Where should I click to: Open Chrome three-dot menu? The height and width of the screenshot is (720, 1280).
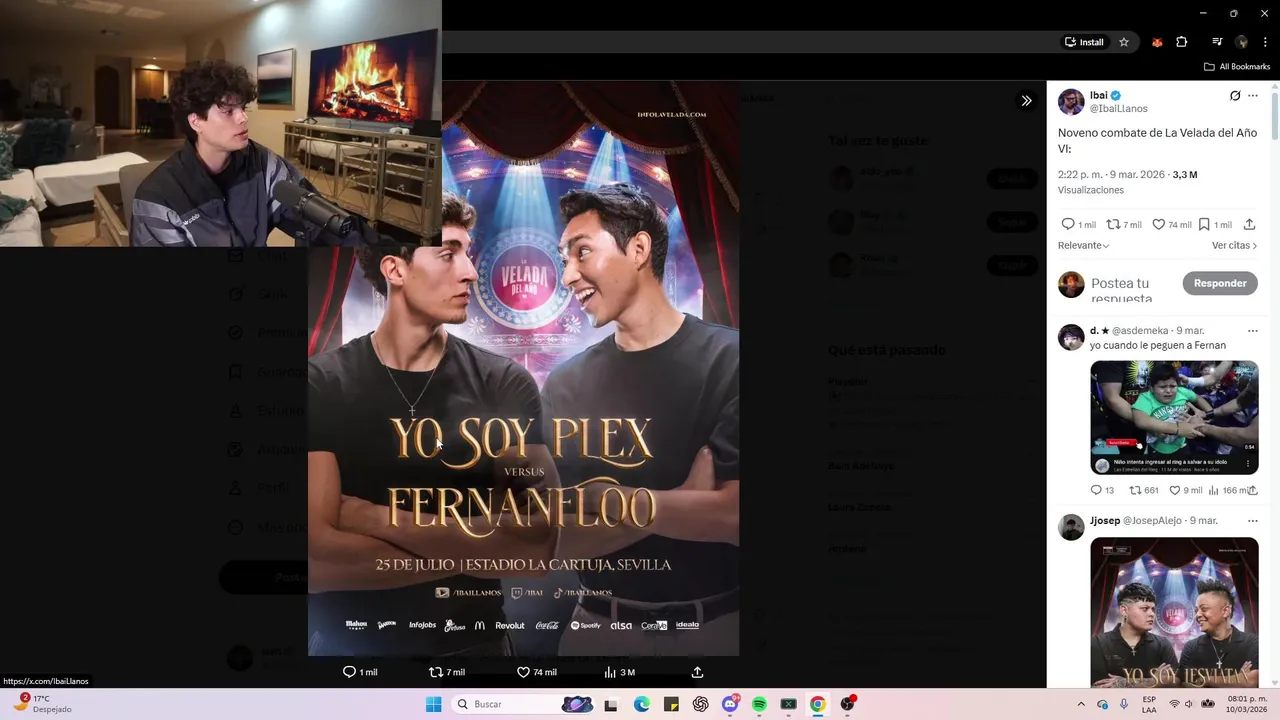click(x=1265, y=42)
